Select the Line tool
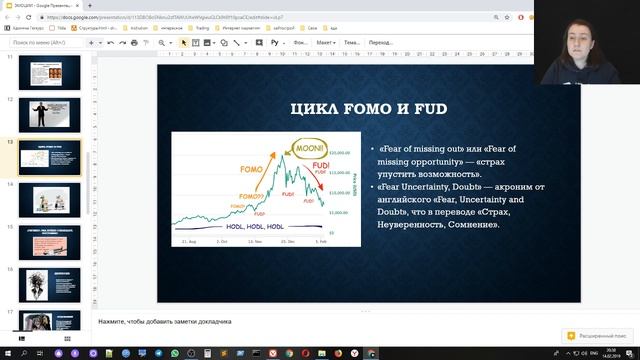Viewport: 640px width, 360px height. [236, 43]
